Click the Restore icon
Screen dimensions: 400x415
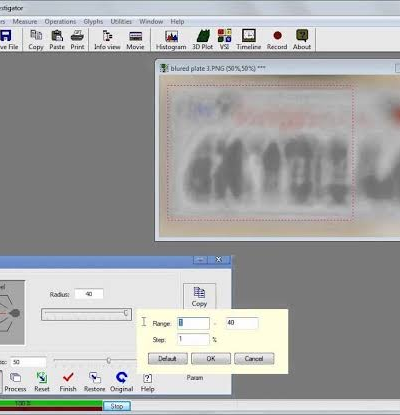[x=95, y=382]
